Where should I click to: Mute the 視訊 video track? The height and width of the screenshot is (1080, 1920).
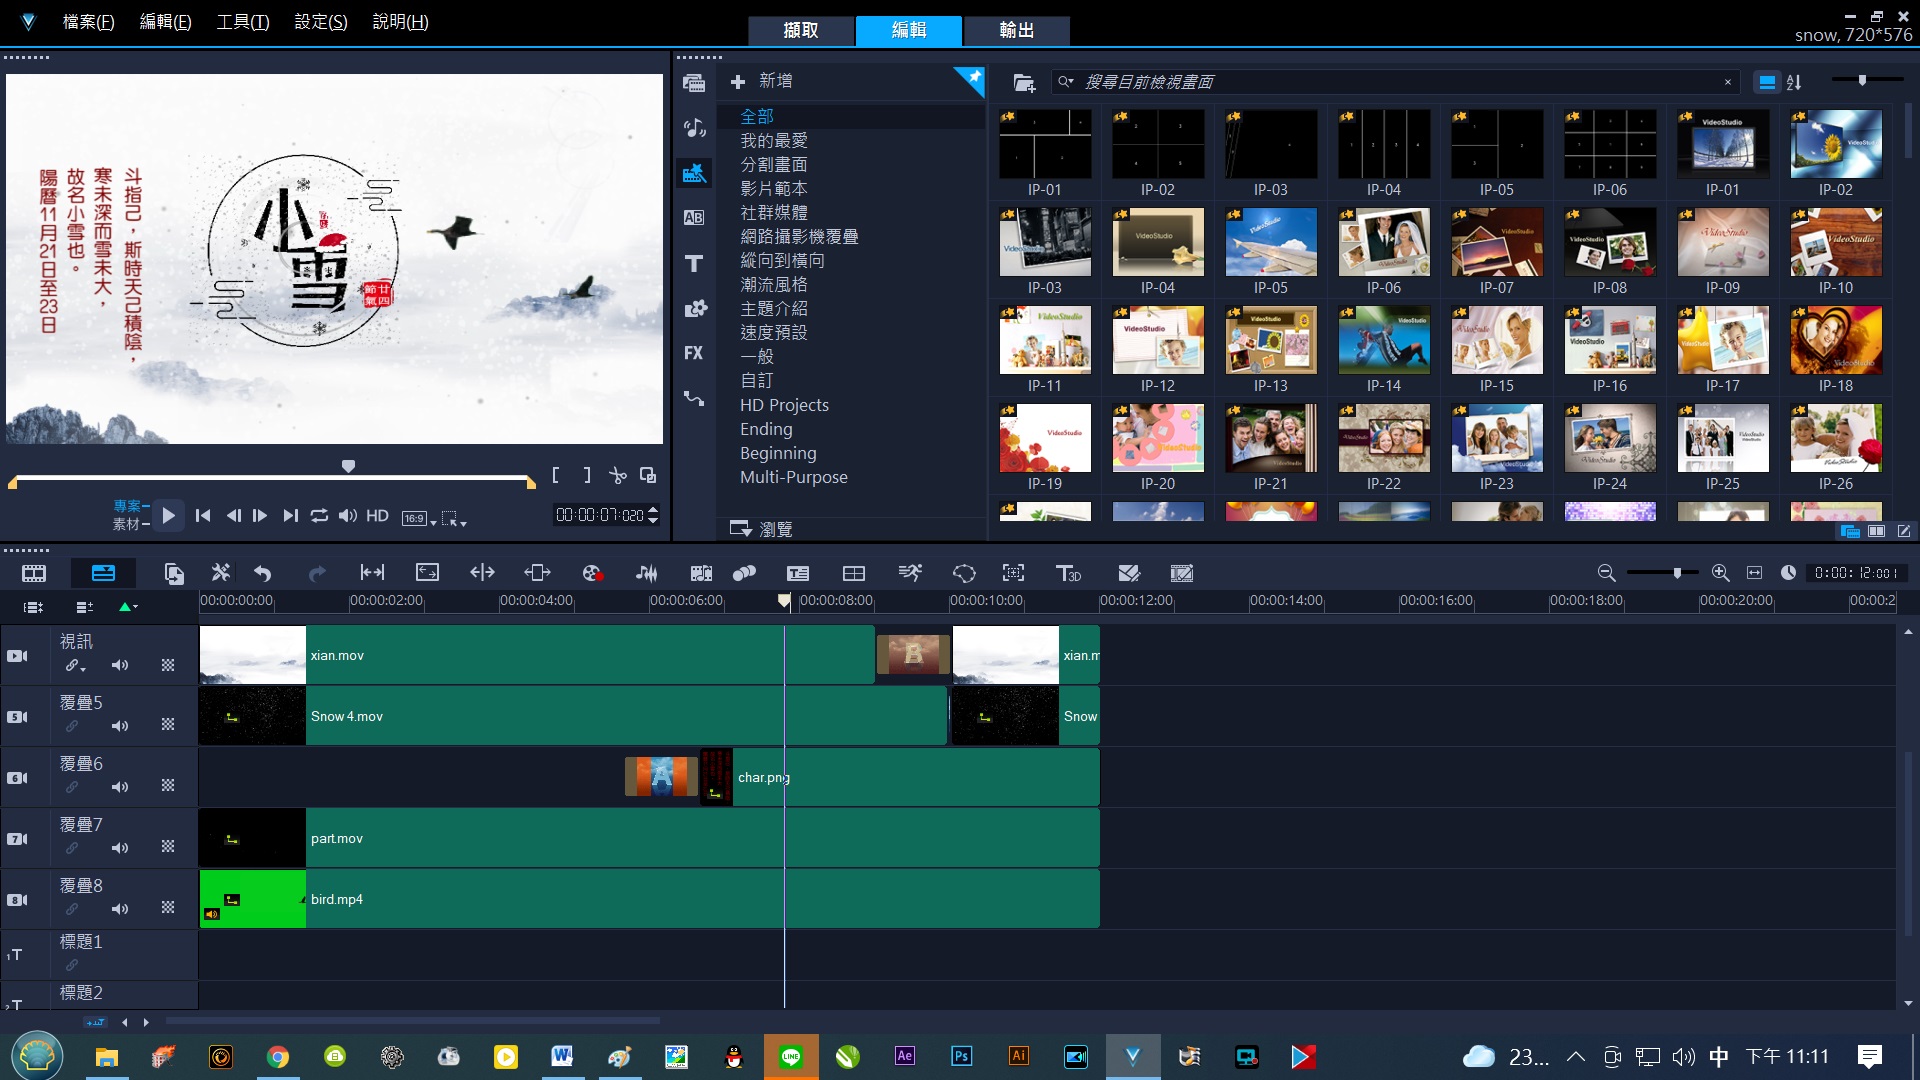120,665
